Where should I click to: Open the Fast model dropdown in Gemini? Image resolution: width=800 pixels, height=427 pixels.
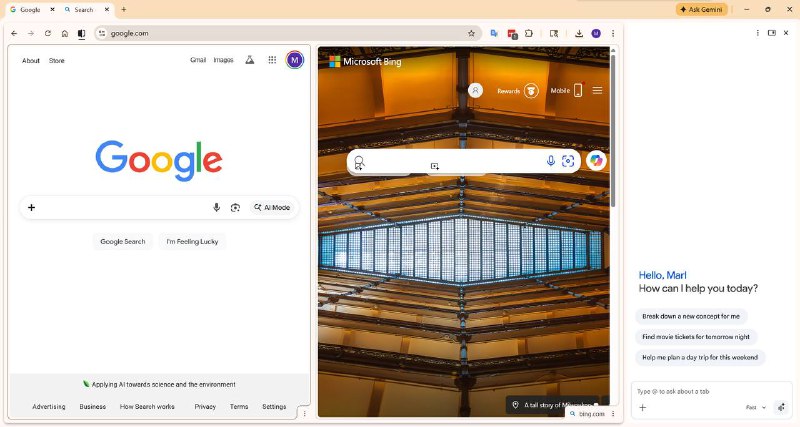[x=756, y=407]
